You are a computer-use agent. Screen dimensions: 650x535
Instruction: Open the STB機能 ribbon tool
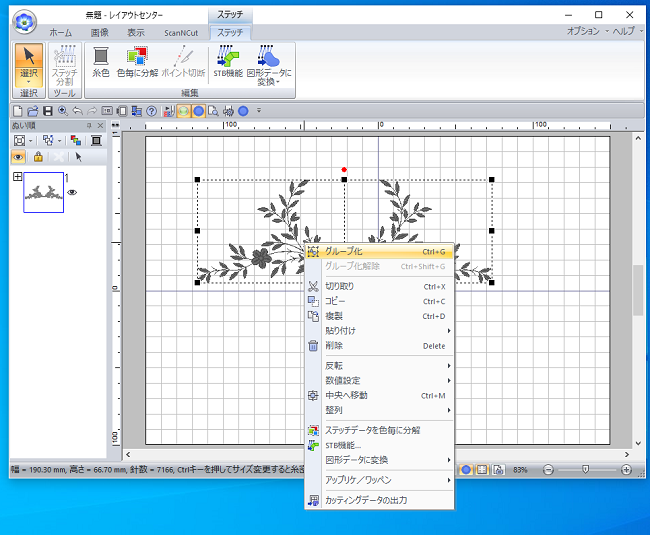227,61
